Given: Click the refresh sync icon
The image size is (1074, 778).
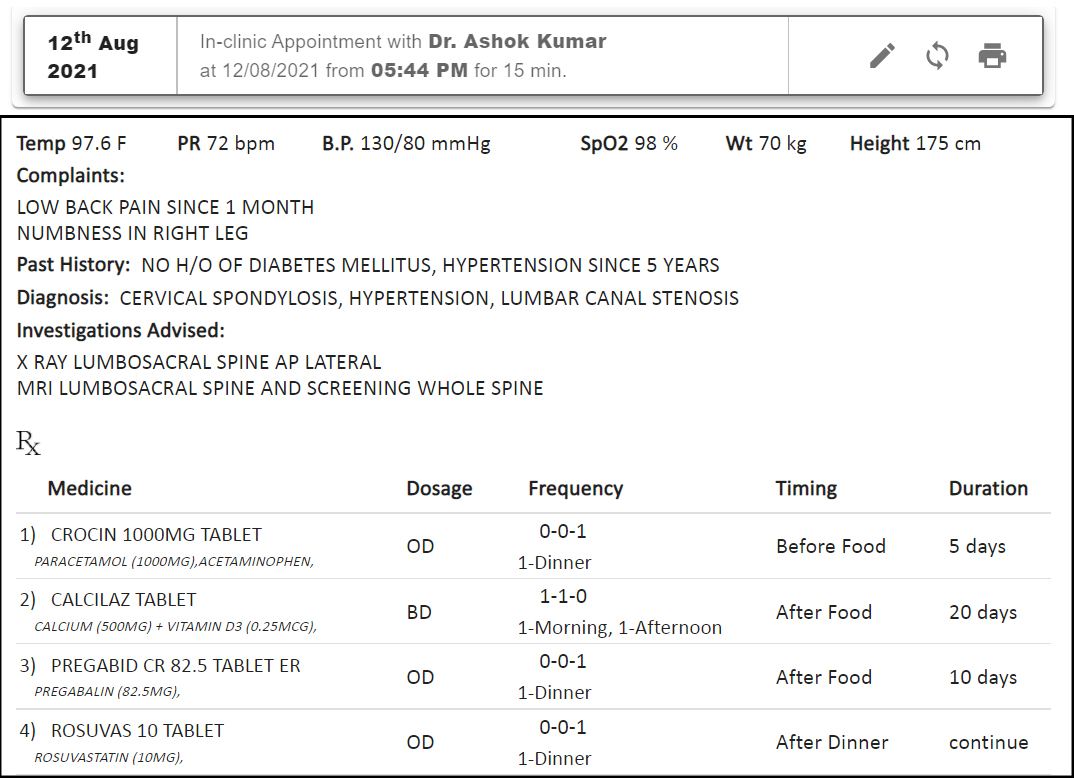Looking at the screenshot, I should tap(937, 56).
